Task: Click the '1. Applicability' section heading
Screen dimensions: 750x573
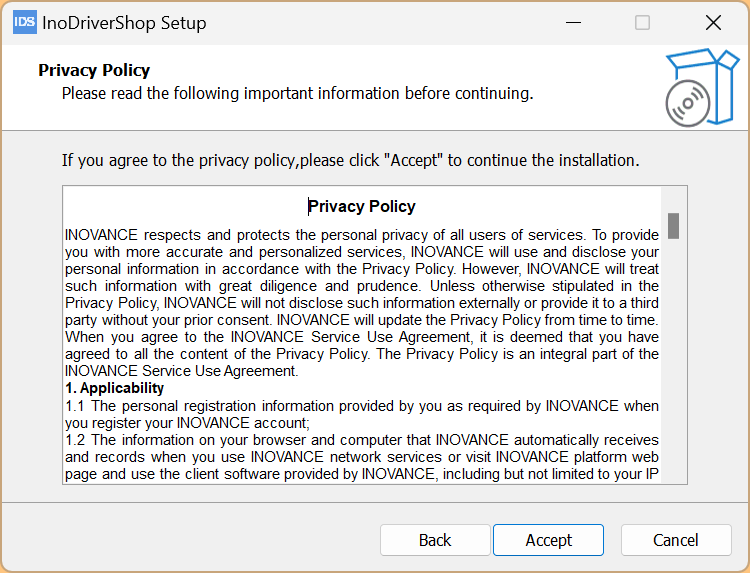Action: (x=114, y=388)
